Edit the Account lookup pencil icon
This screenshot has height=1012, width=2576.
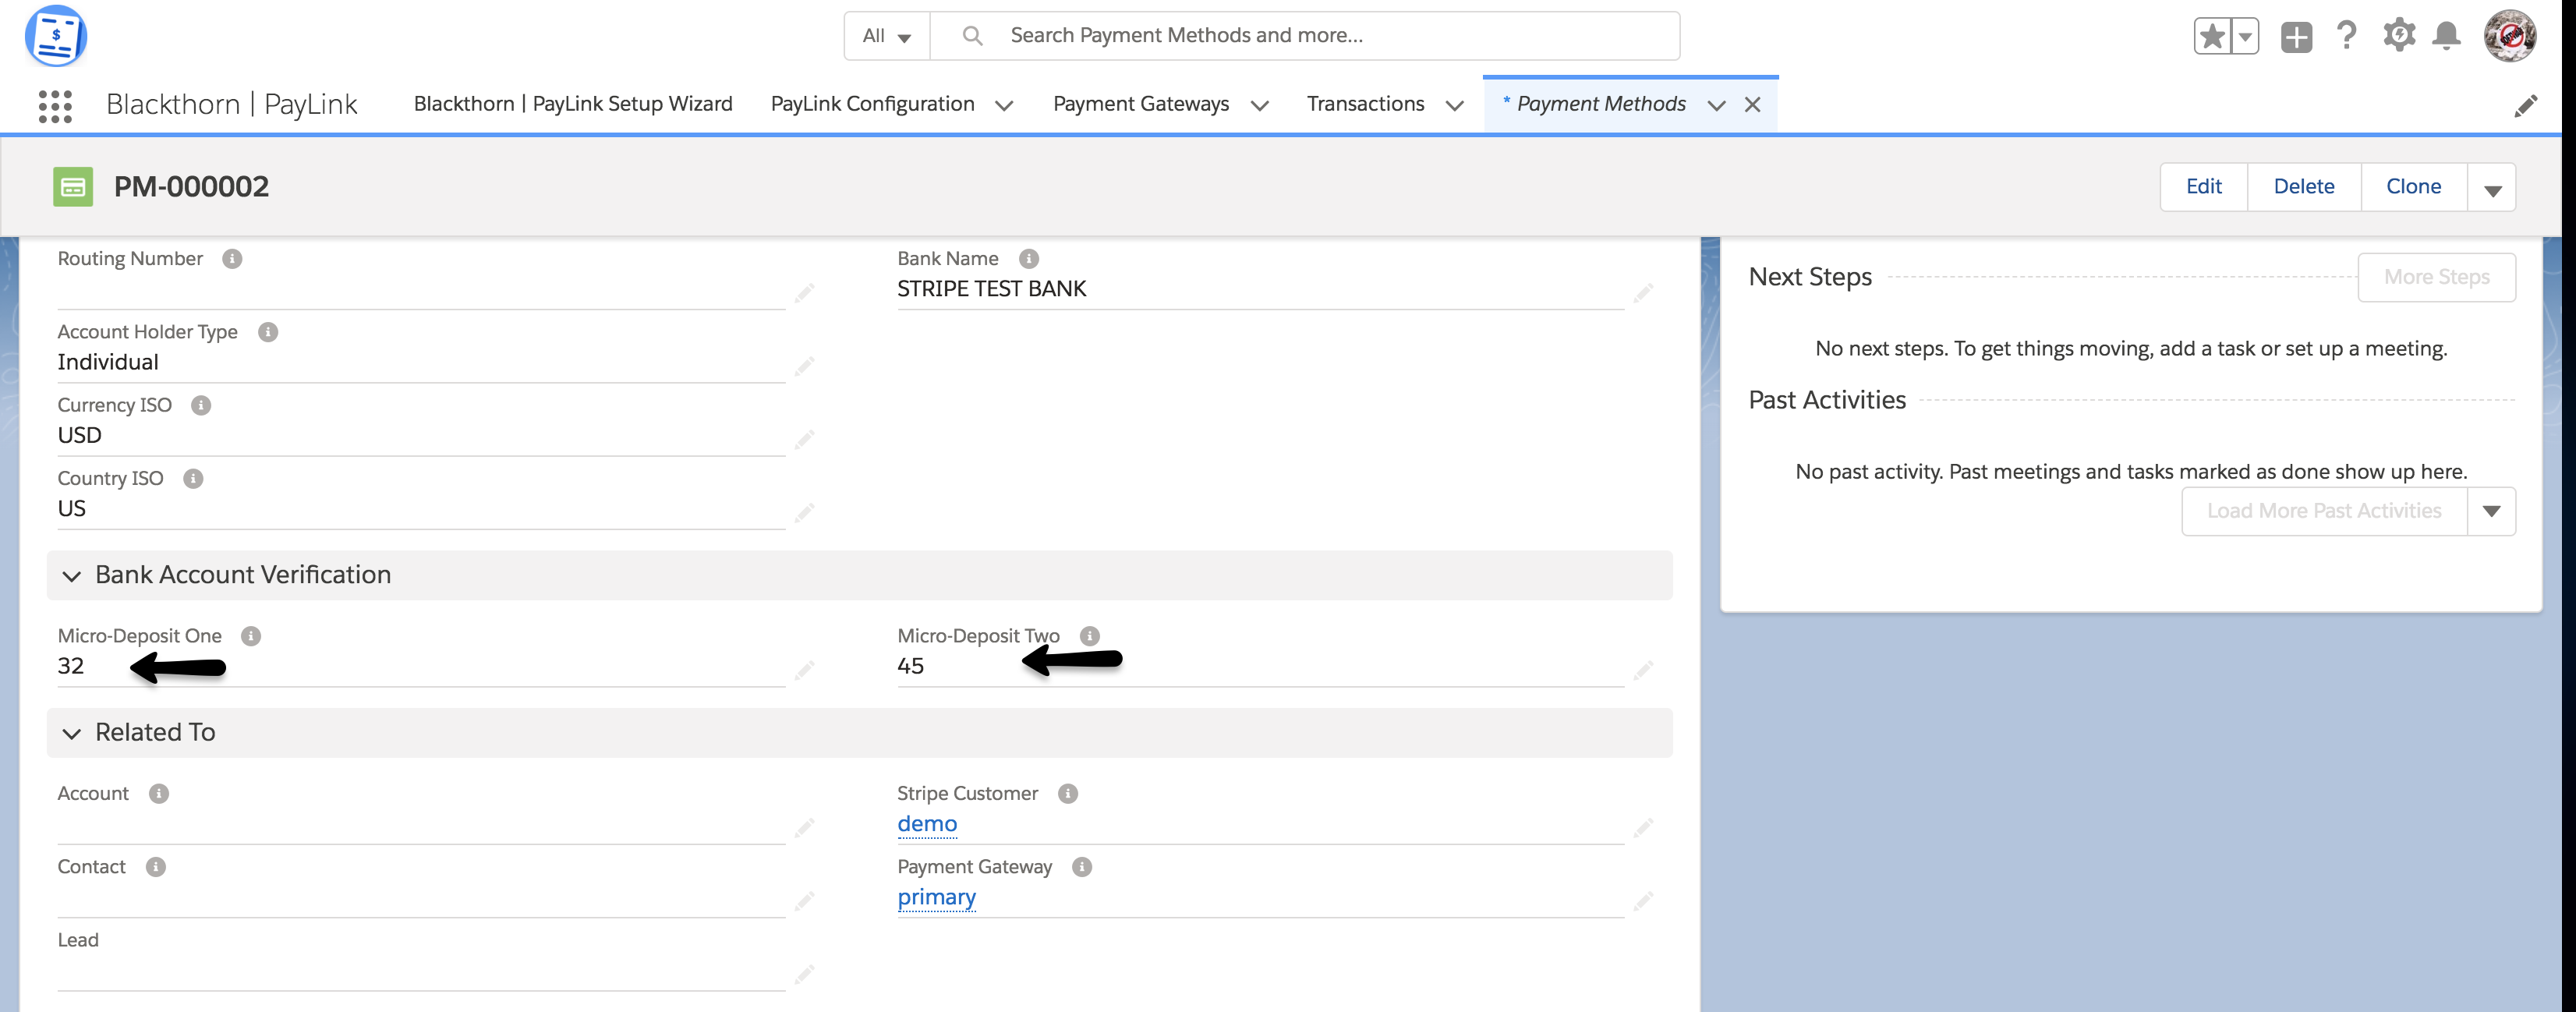(x=804, y=828)
